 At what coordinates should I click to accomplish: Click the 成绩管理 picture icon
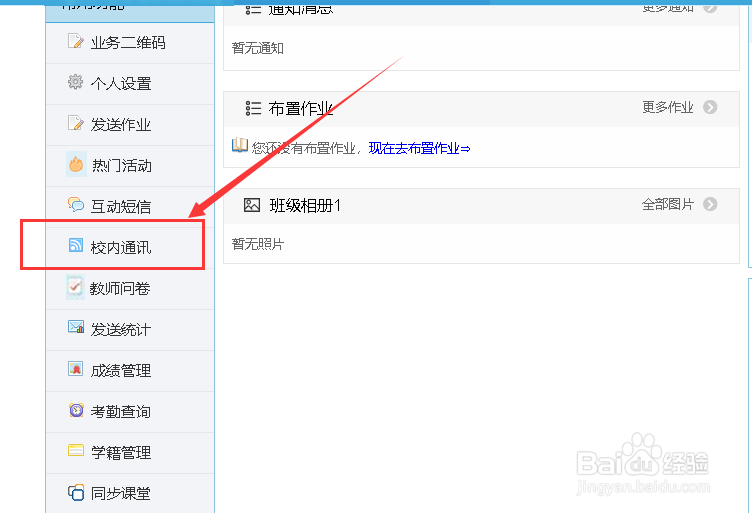(x=76, y=369)
